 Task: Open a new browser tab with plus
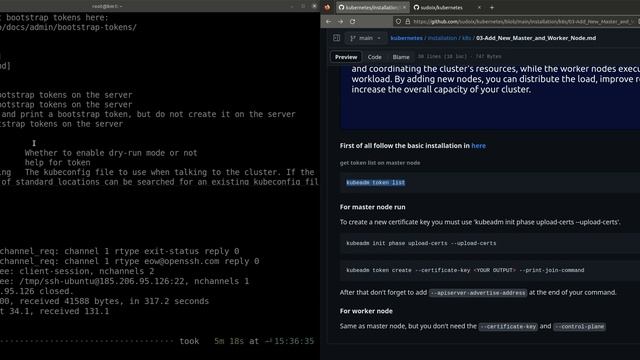492,7
